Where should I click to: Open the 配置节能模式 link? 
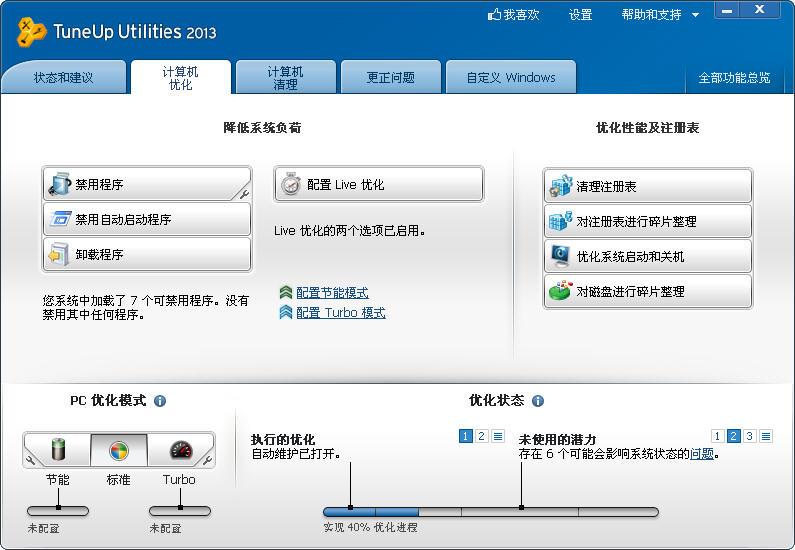332,292
